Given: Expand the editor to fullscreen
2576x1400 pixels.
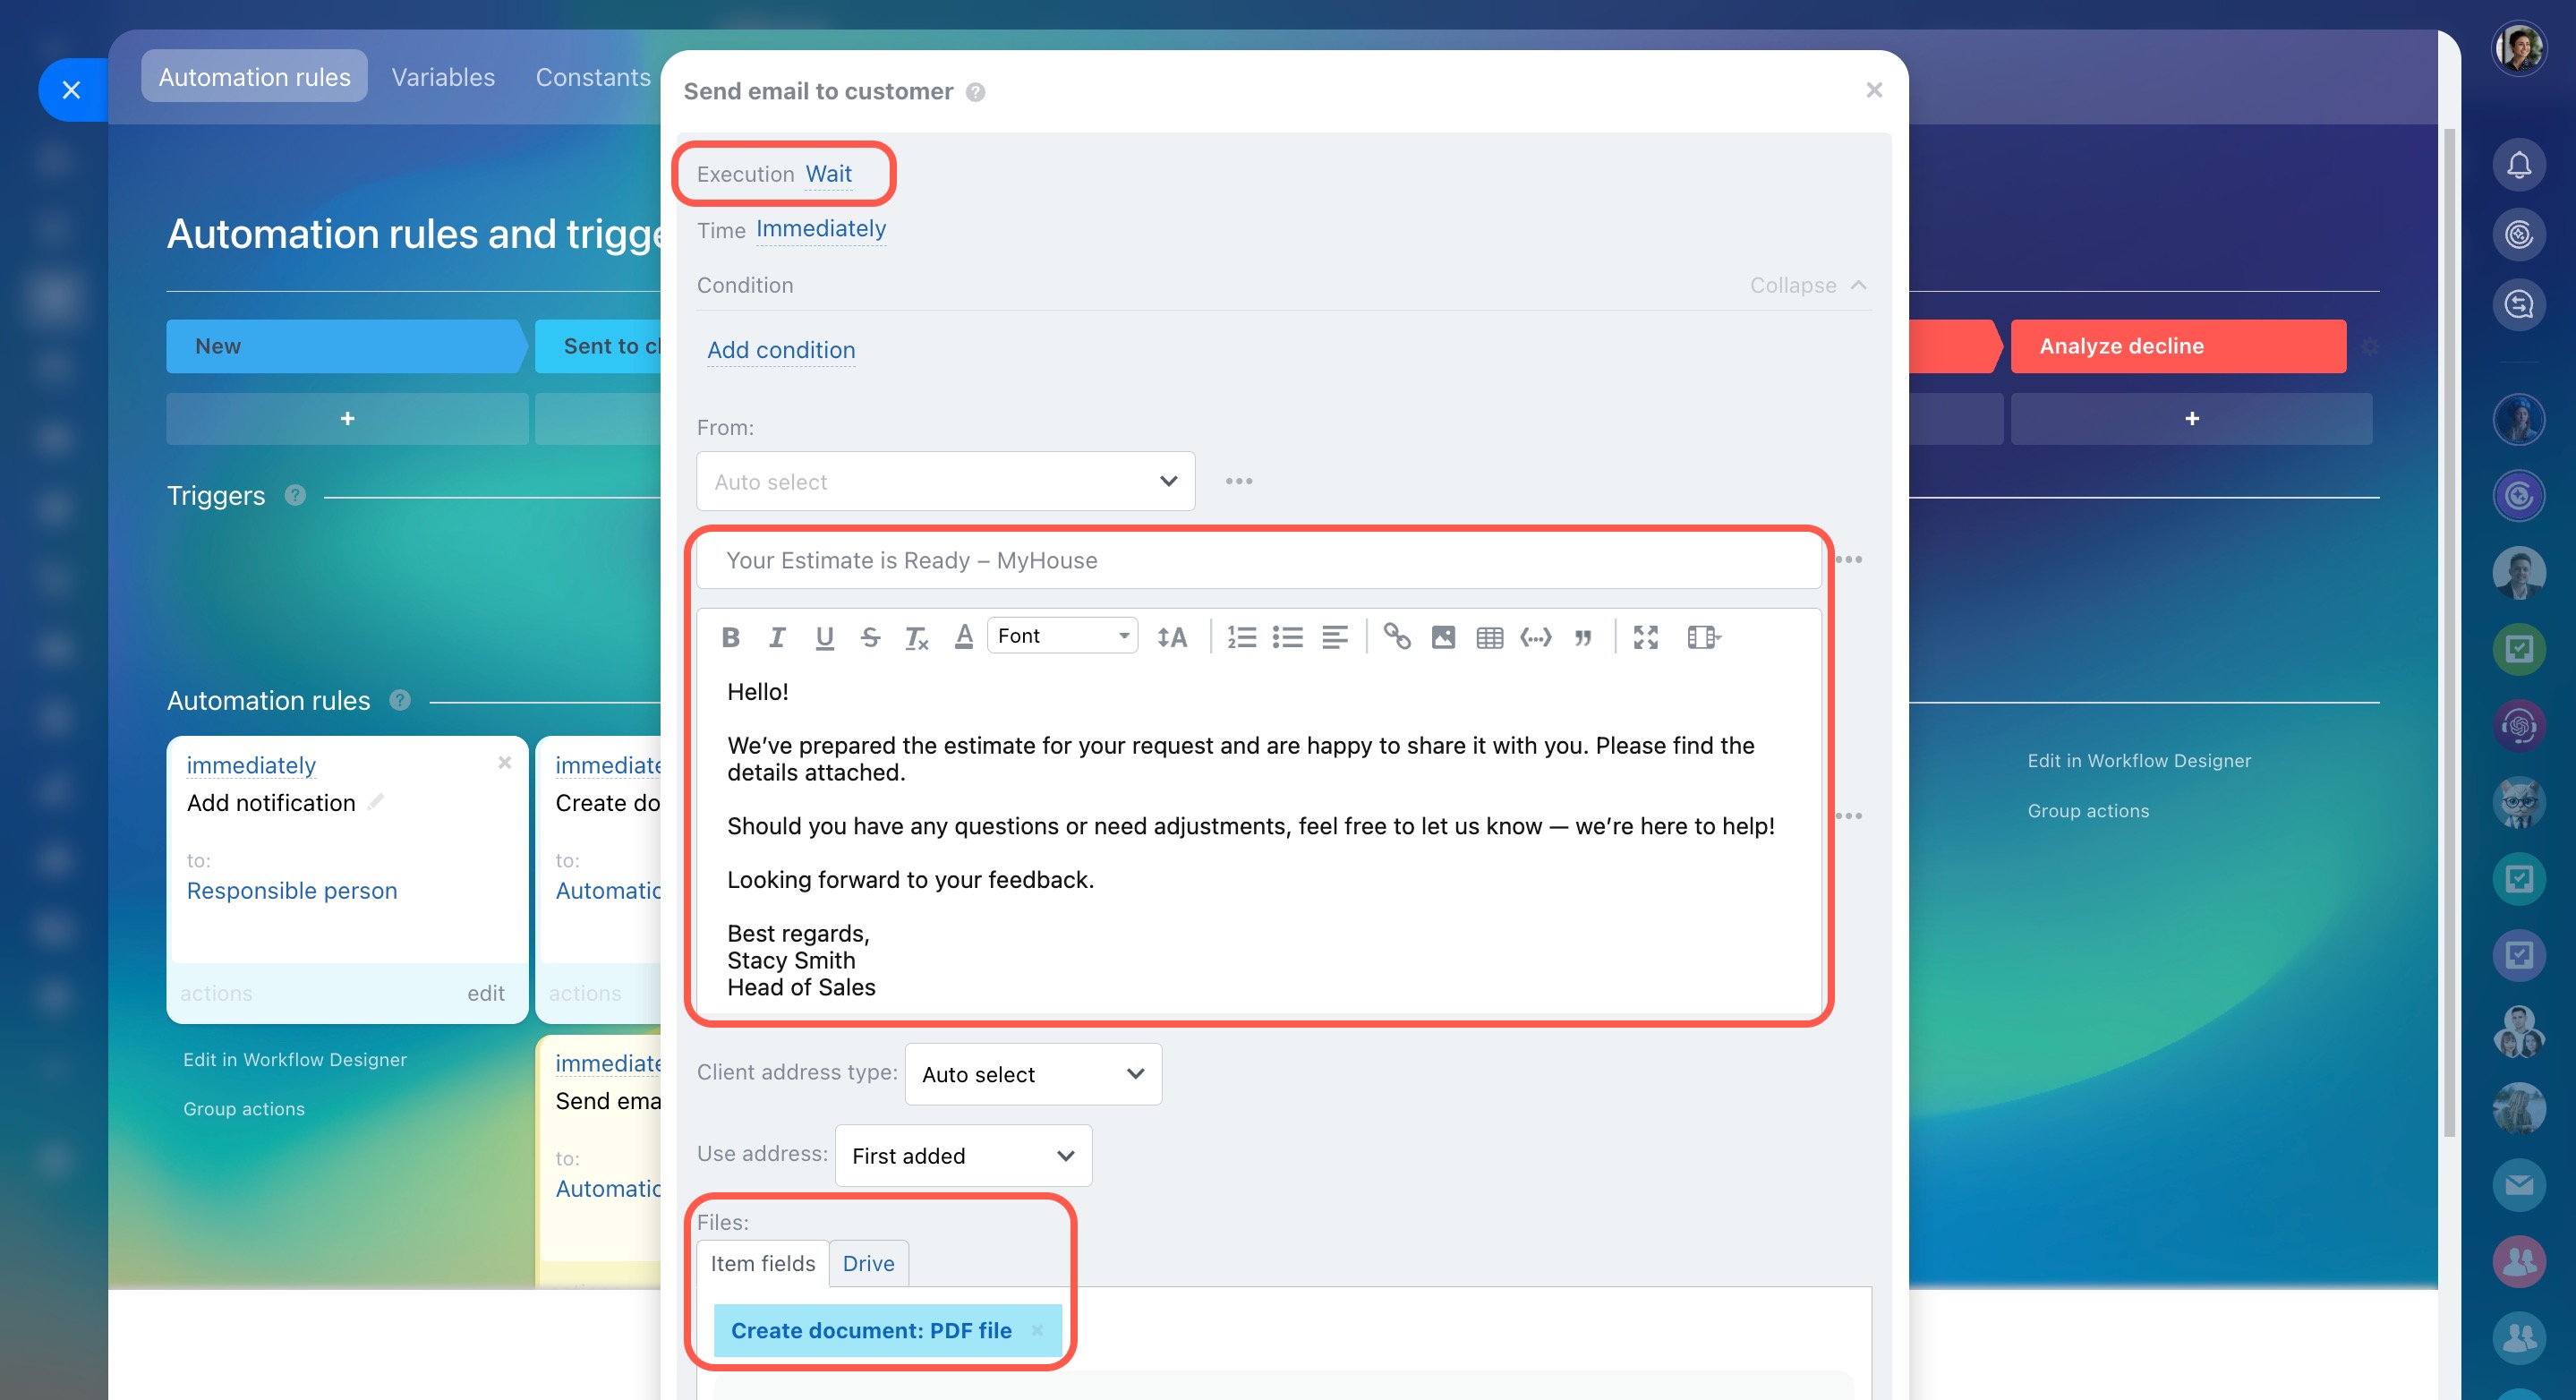Looking at the screenshot, I should tap(1645, 637).
